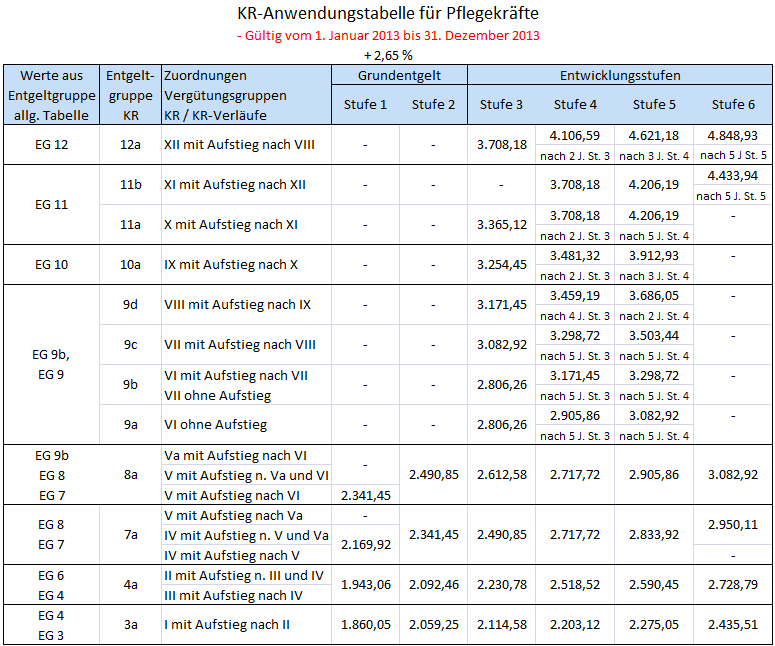
Task: Select pay group '3a'
Action: click(x=130, y=624)
